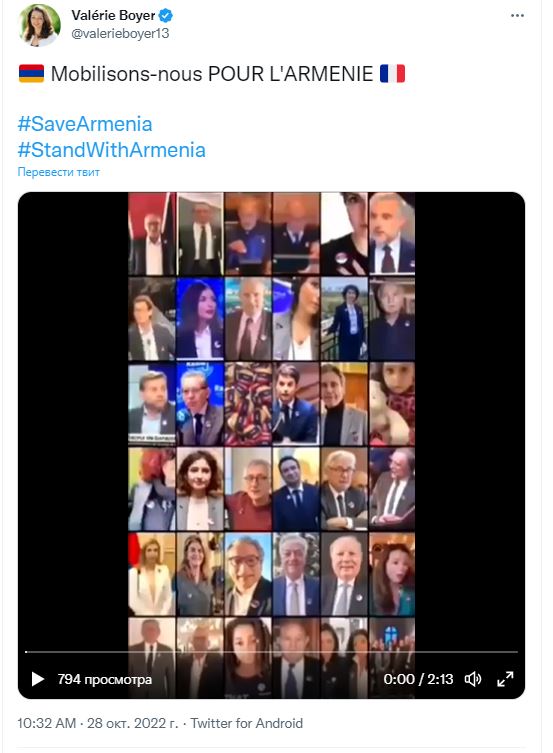The width and height of the screenshot is (553, 753).
Task: Click the "Mobilisons-nous POUR L'ARMENIE" tweet text
Action: pyautogui.click(x=212, y=74)
